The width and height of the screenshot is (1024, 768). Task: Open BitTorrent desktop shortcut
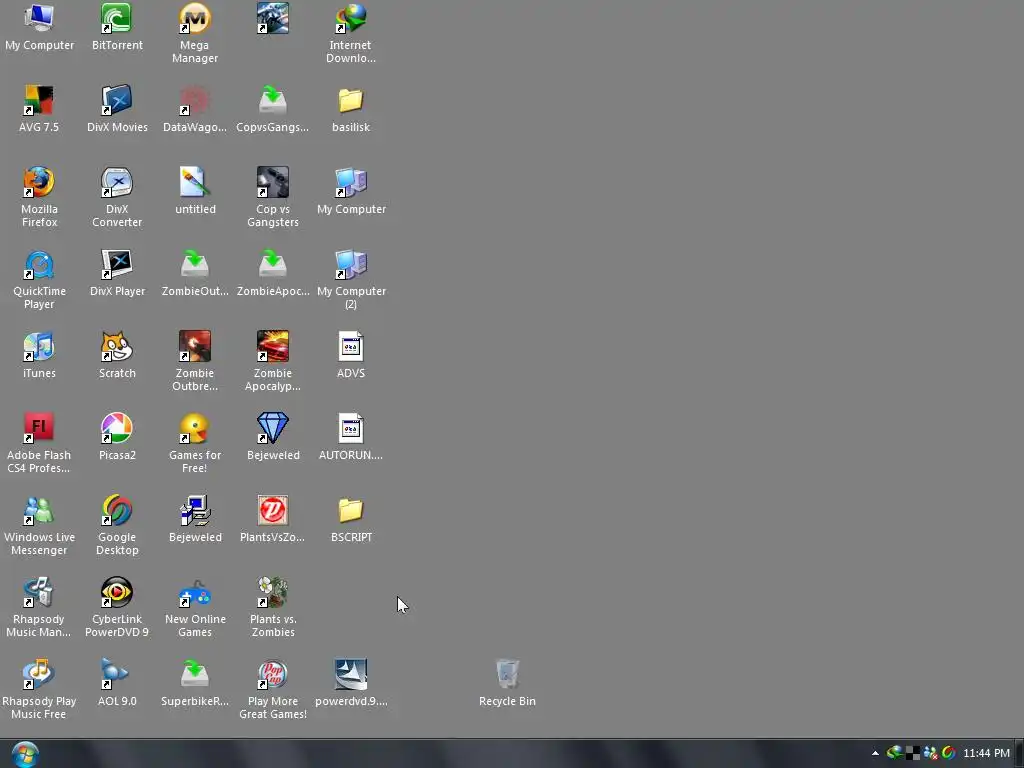(x=117, y=26)
